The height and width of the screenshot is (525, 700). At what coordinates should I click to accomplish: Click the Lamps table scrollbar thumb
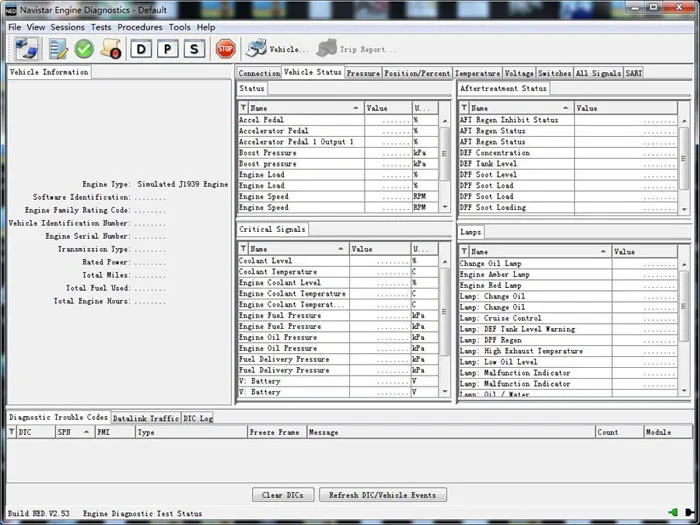(x=684, y=306)
